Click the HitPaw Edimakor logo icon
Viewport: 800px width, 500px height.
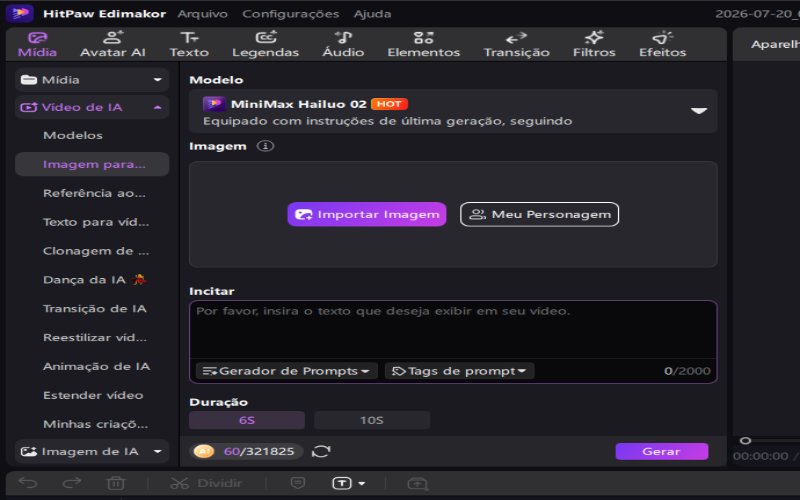click(20, 13)
